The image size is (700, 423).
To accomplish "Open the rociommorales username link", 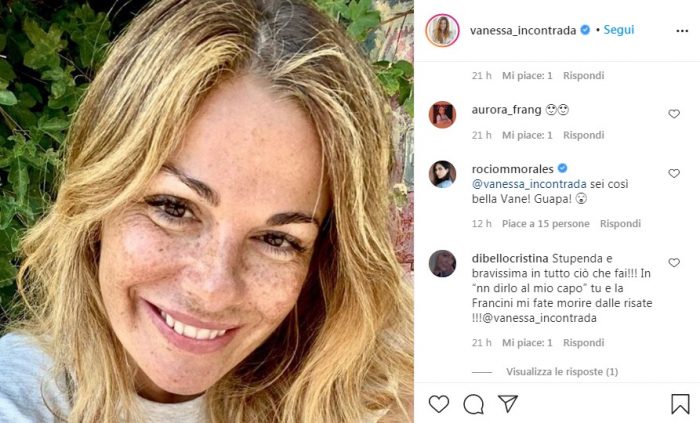I will (x=512, y=169).
